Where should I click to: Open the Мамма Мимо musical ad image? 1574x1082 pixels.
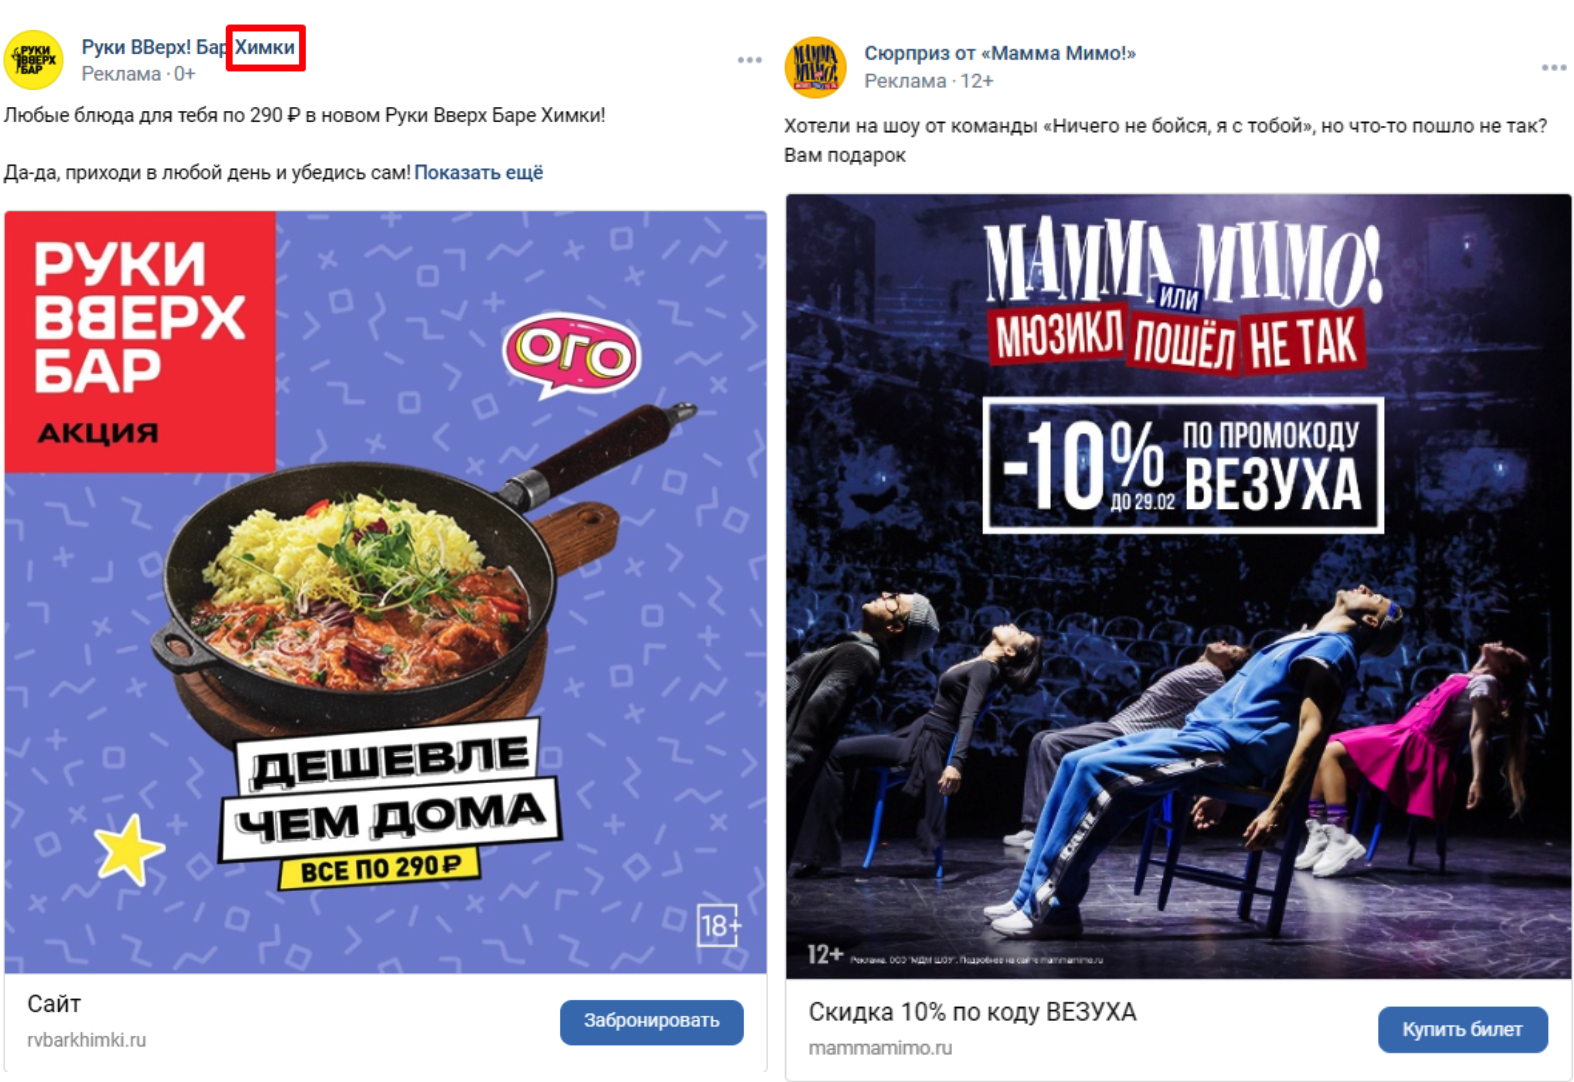pyautogui.click(x=1178, y=586)
